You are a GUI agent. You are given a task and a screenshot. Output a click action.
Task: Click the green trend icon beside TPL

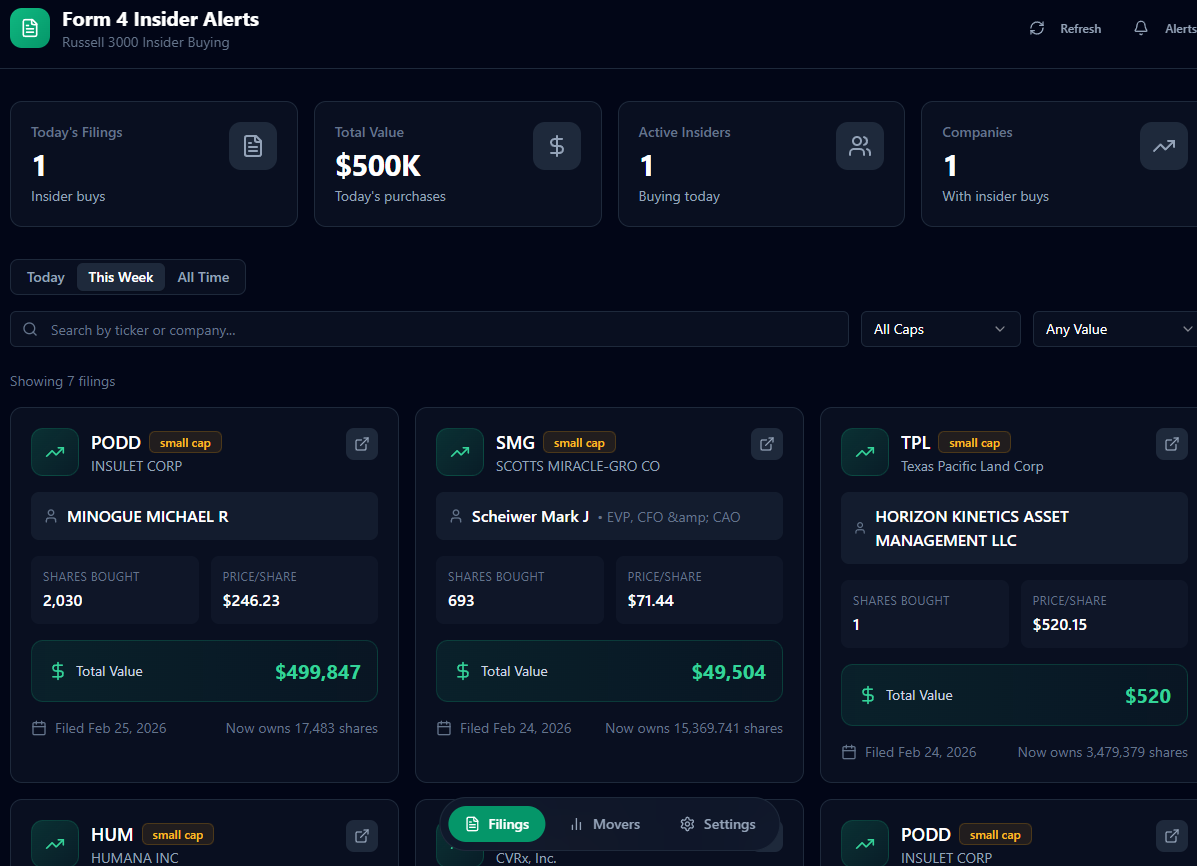[864, 452]
